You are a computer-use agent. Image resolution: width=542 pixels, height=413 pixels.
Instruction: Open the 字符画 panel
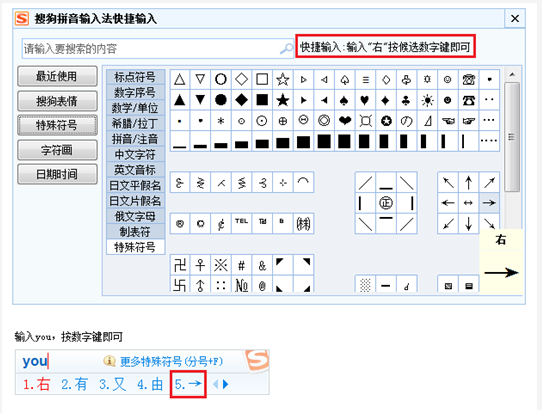(x=57, y=150)
